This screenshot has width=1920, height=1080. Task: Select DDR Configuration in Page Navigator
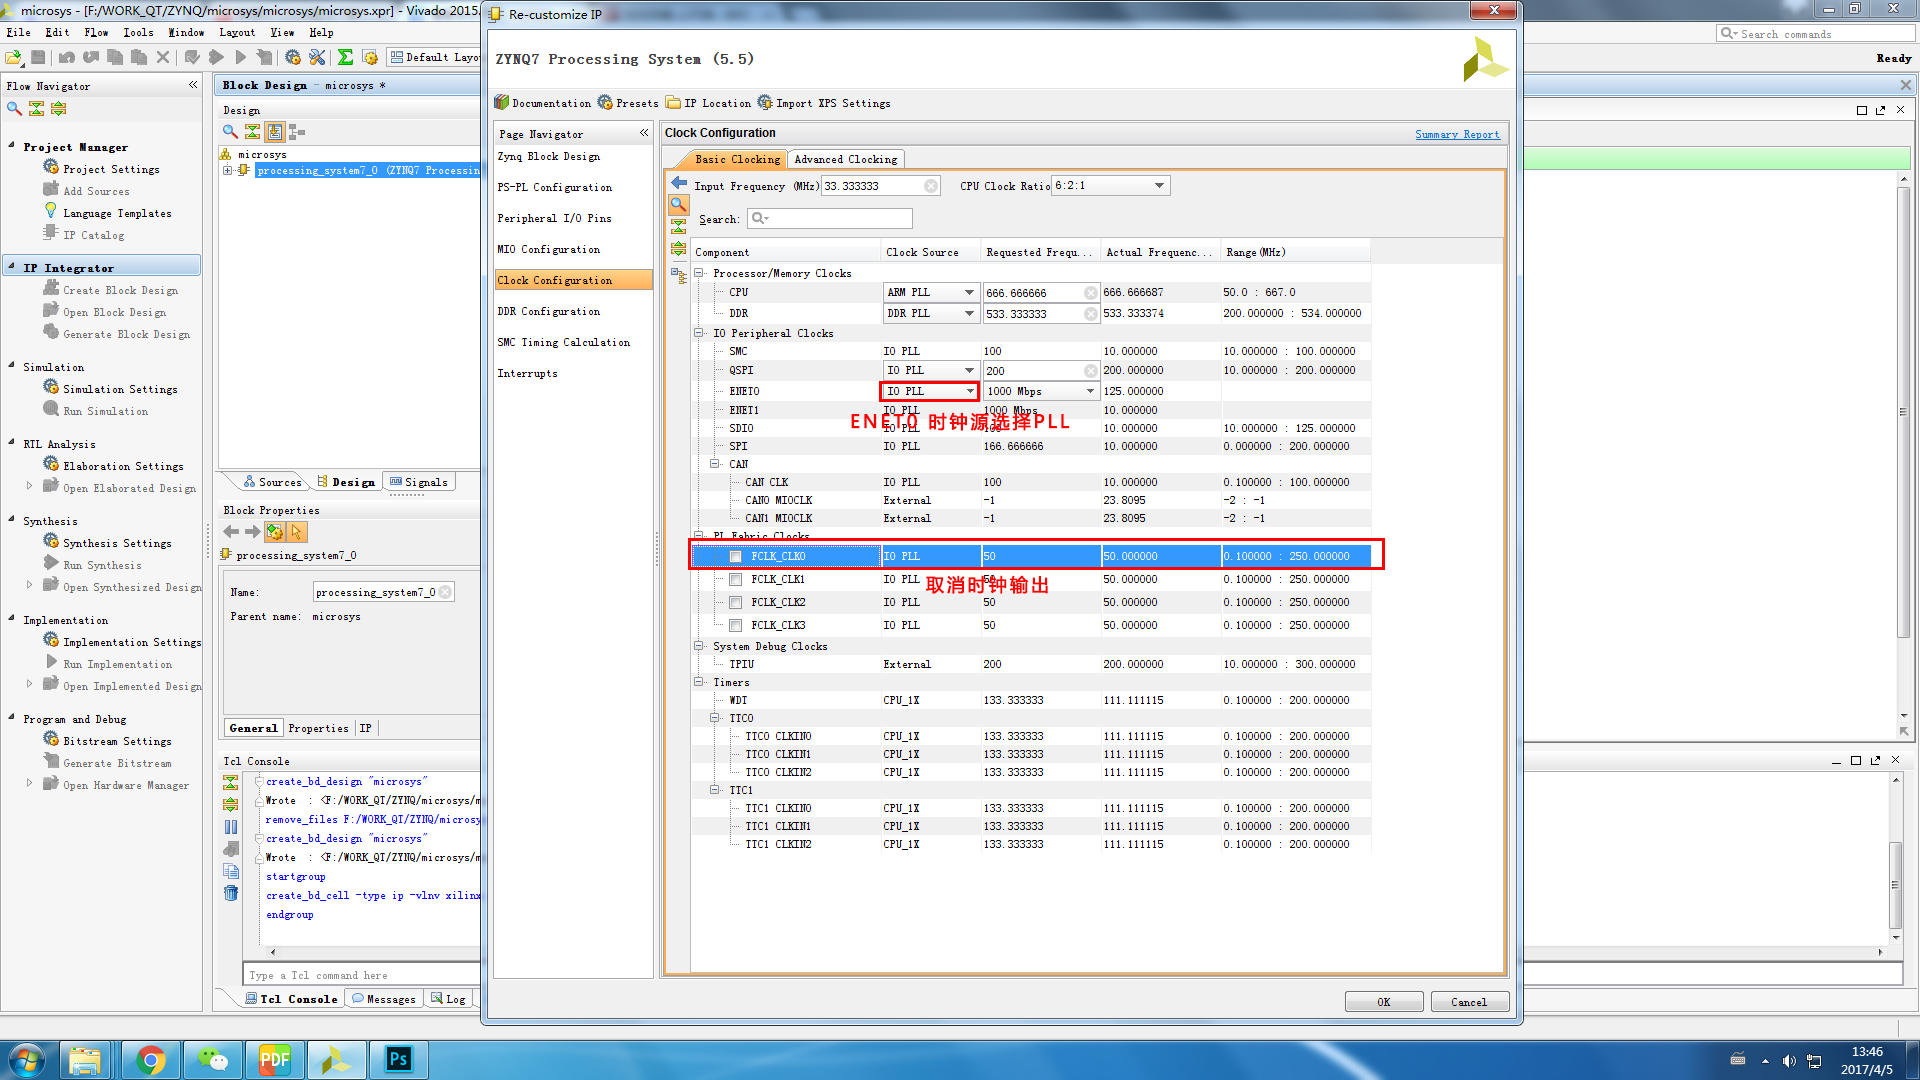pyautogui.click(x=573, y=311)
